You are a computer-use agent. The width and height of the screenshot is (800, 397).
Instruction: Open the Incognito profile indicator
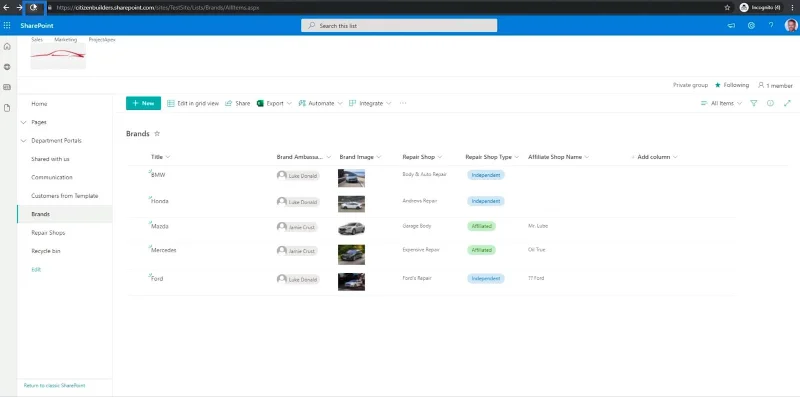click(x=760, y=8)
